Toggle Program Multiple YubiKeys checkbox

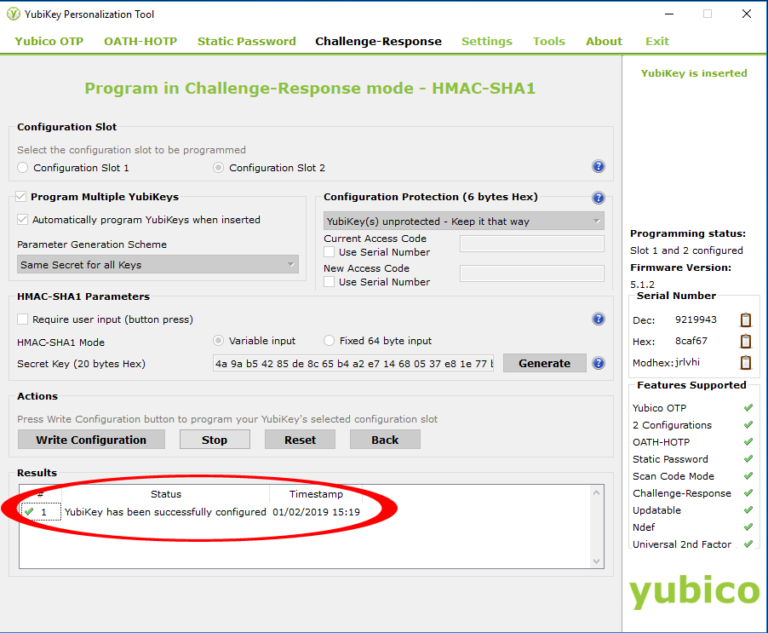click(21, 197)
